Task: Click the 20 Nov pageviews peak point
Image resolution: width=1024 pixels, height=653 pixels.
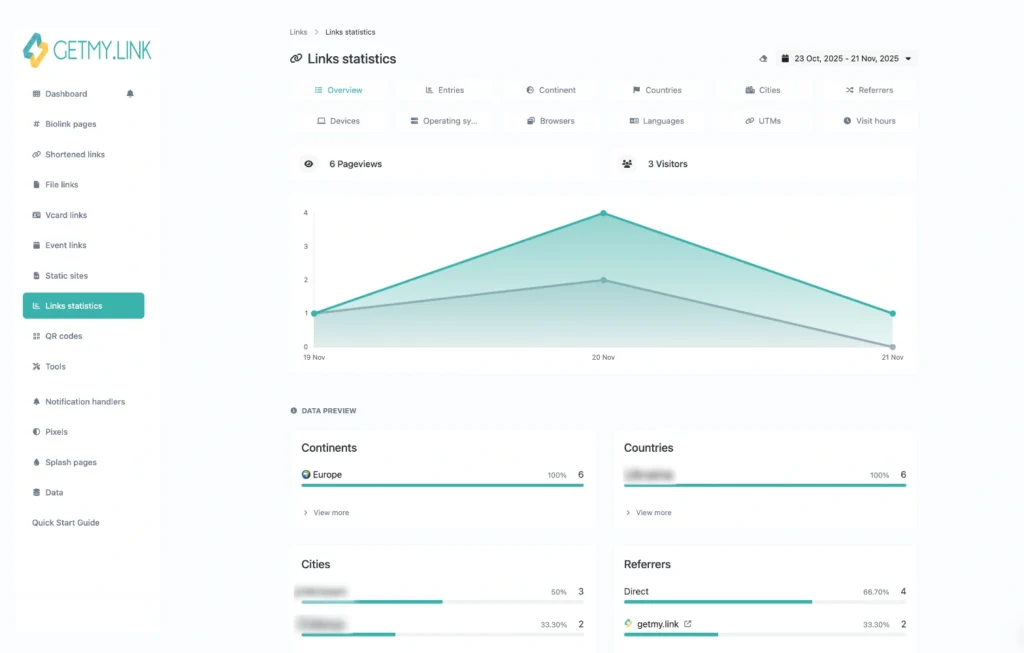Action: [x=603, y=213]
